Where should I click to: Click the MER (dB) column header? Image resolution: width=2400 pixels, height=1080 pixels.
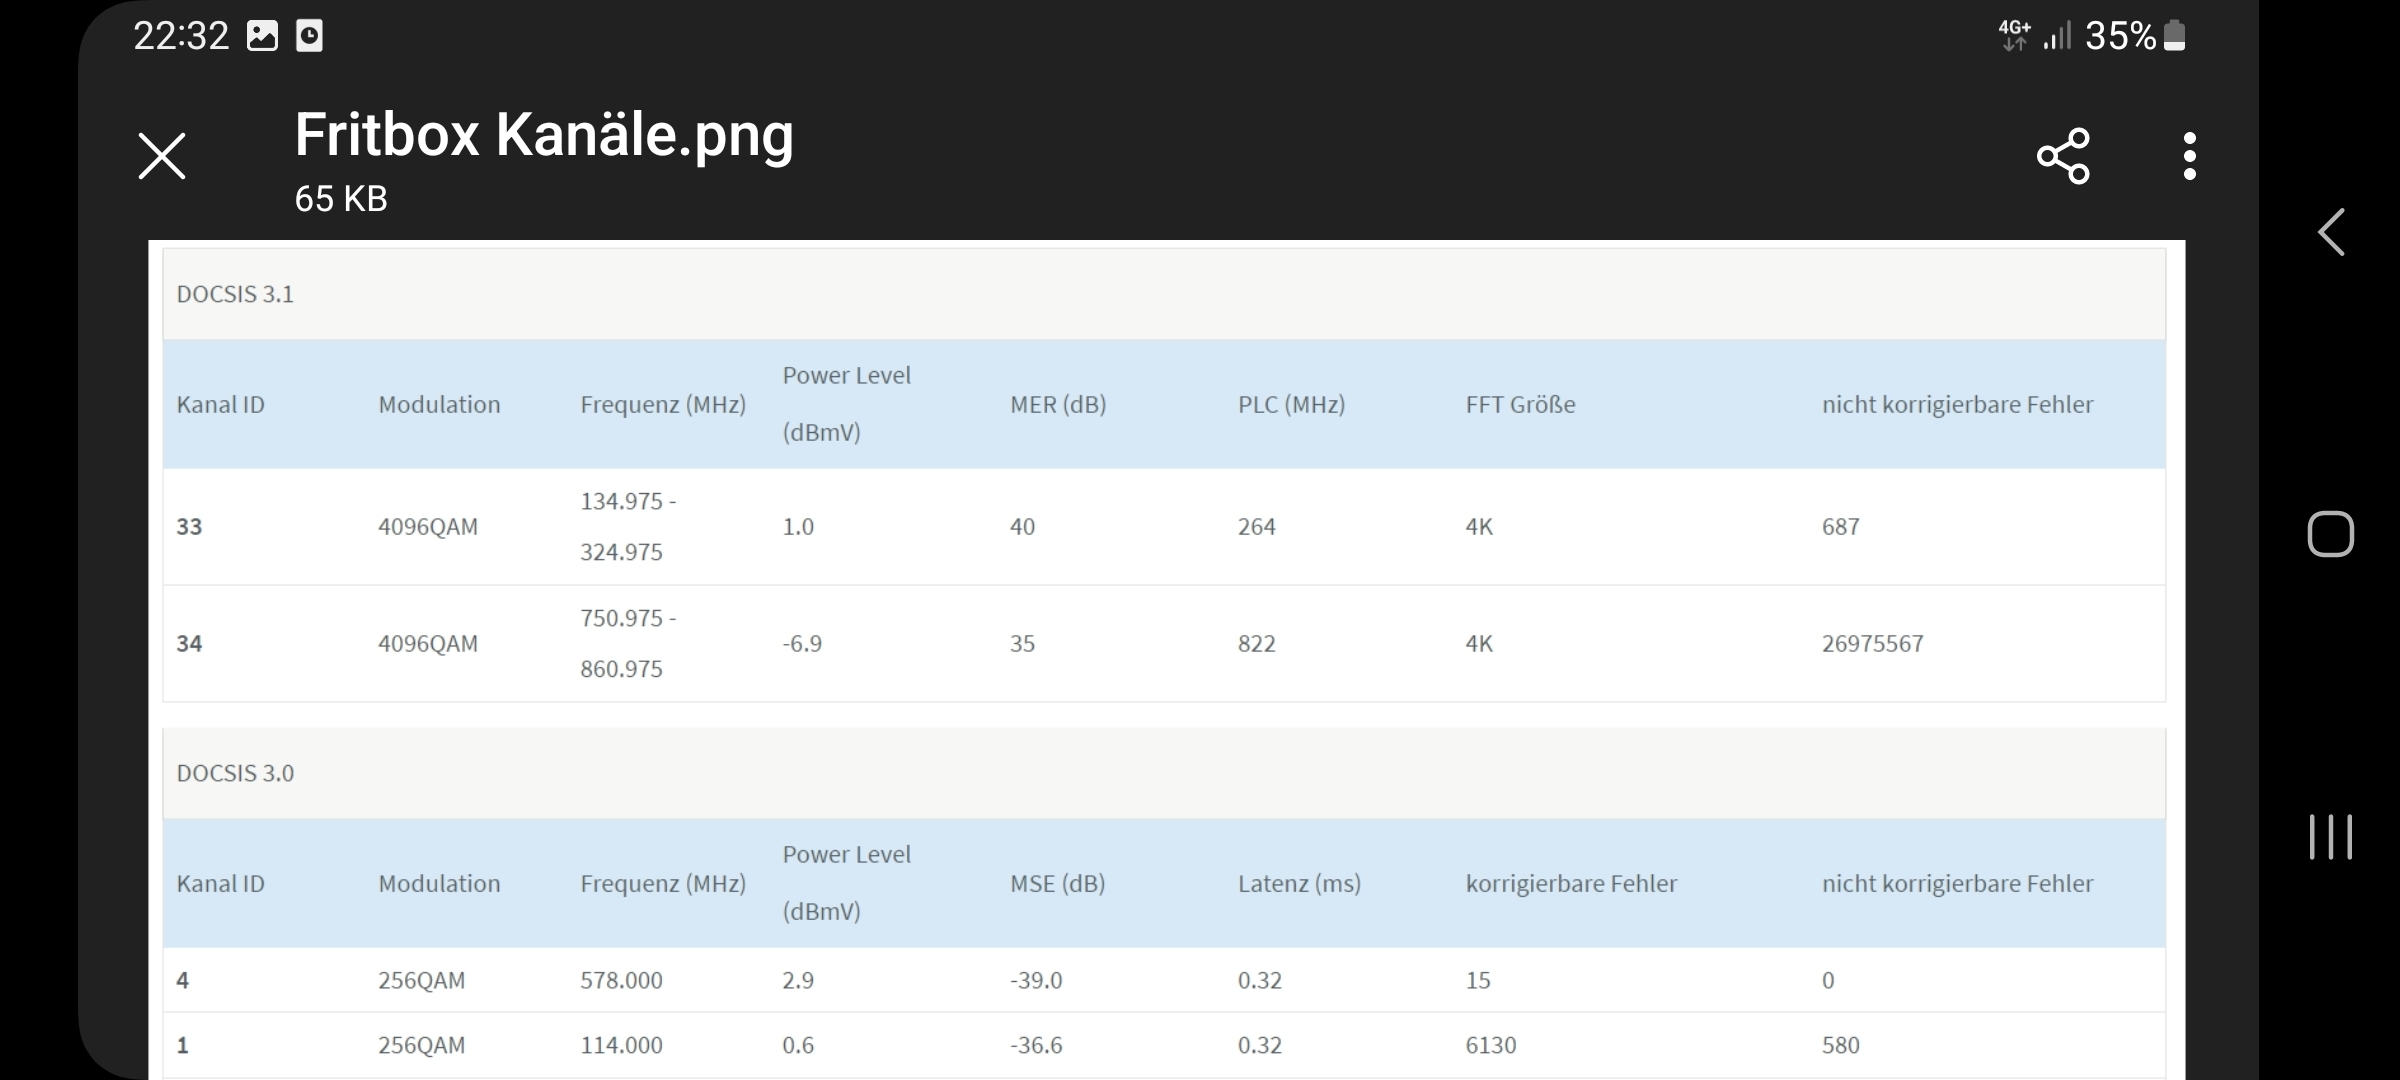(1058, 405)
